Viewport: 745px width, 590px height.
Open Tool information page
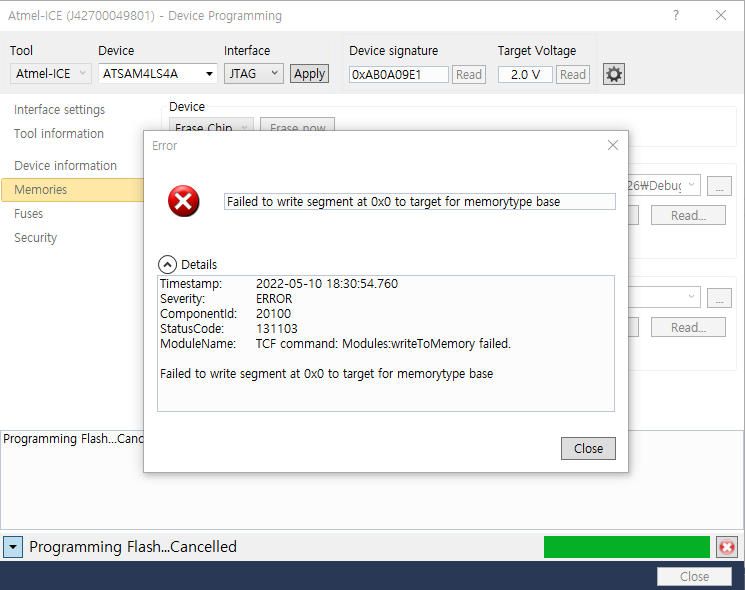(58, 133)
